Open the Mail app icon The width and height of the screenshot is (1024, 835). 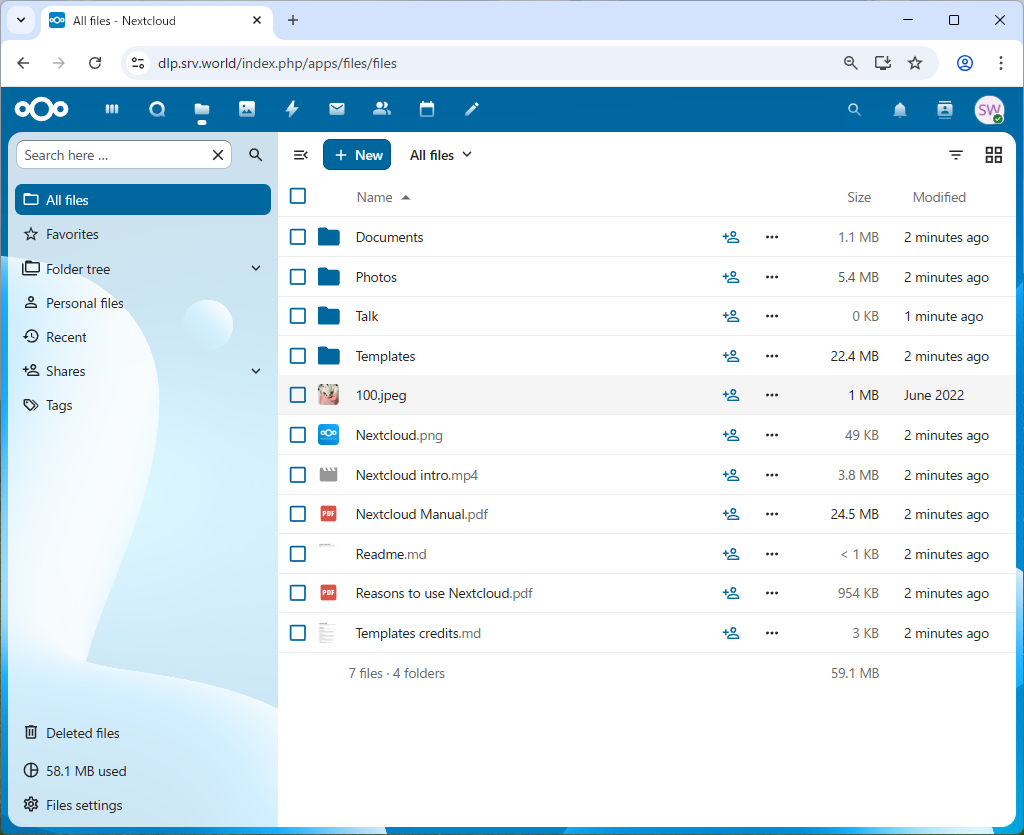(337, 109)
